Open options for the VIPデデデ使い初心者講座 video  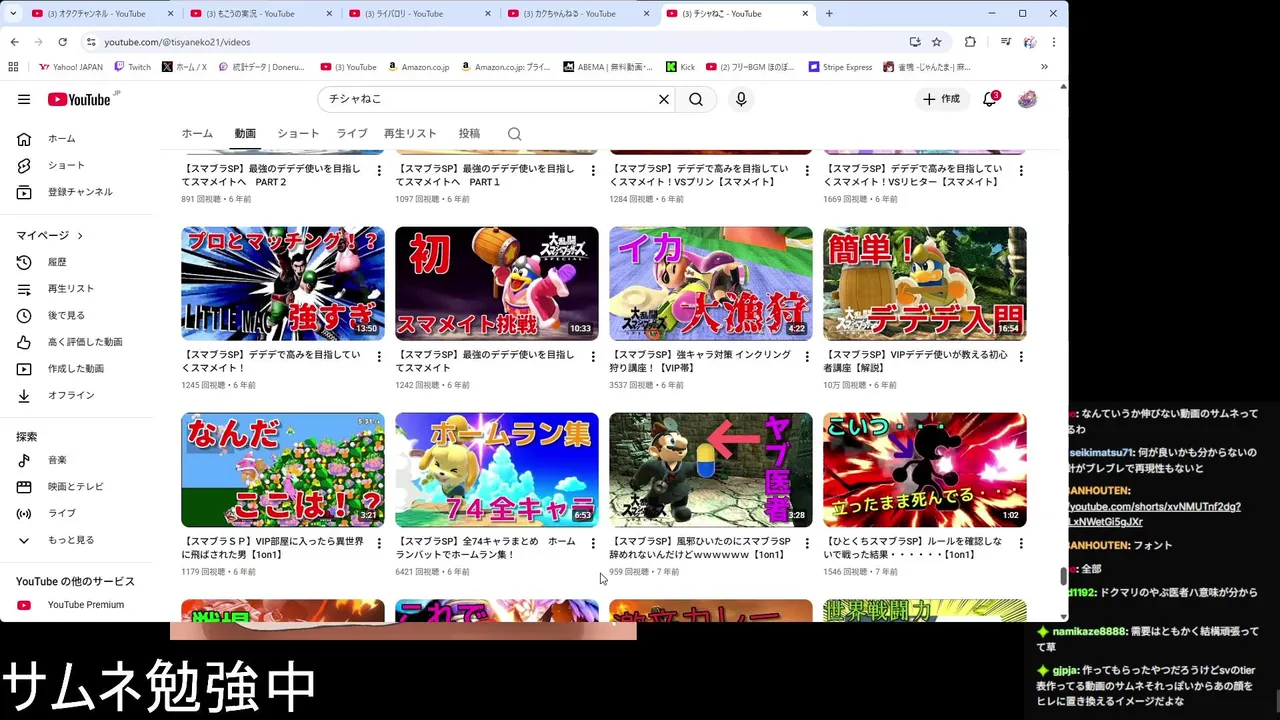click(1021, 357)
